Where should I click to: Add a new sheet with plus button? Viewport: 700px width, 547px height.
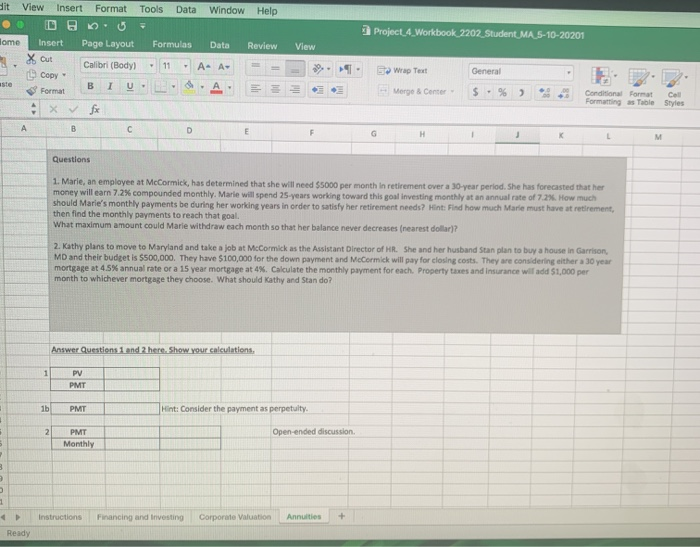click(x=342, y=516)
